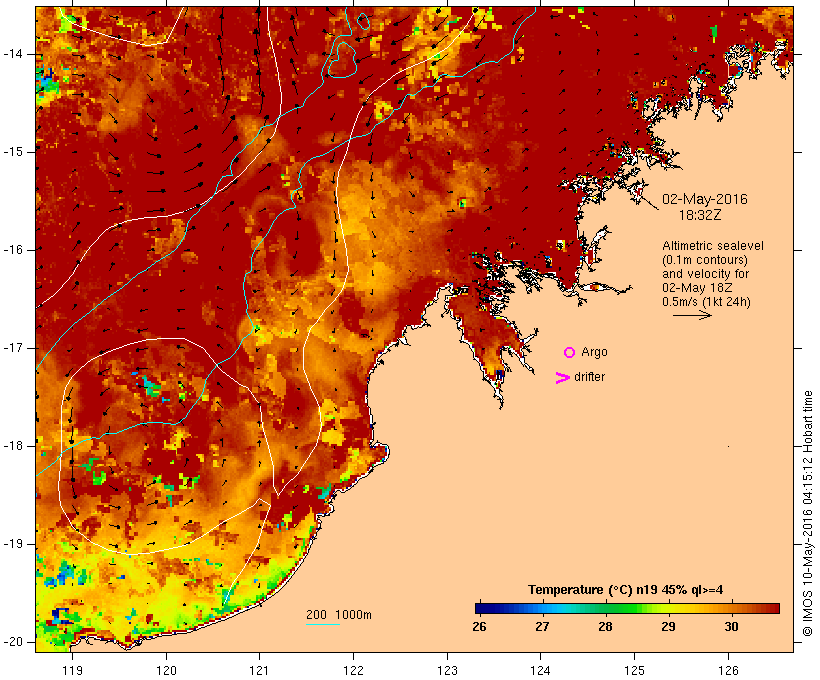Click longitude axis label '126'

tap(728, 671)
